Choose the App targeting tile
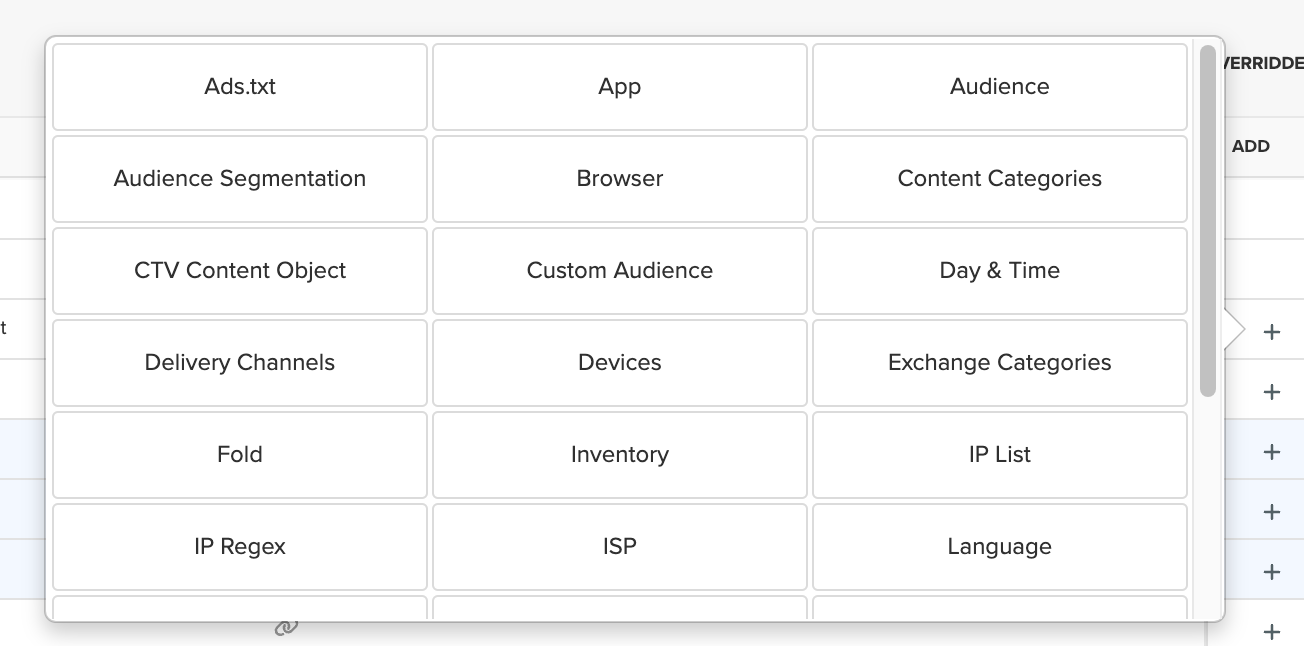Image resolution: width=1304 pixels, height=646 pixels. (620, 87)
